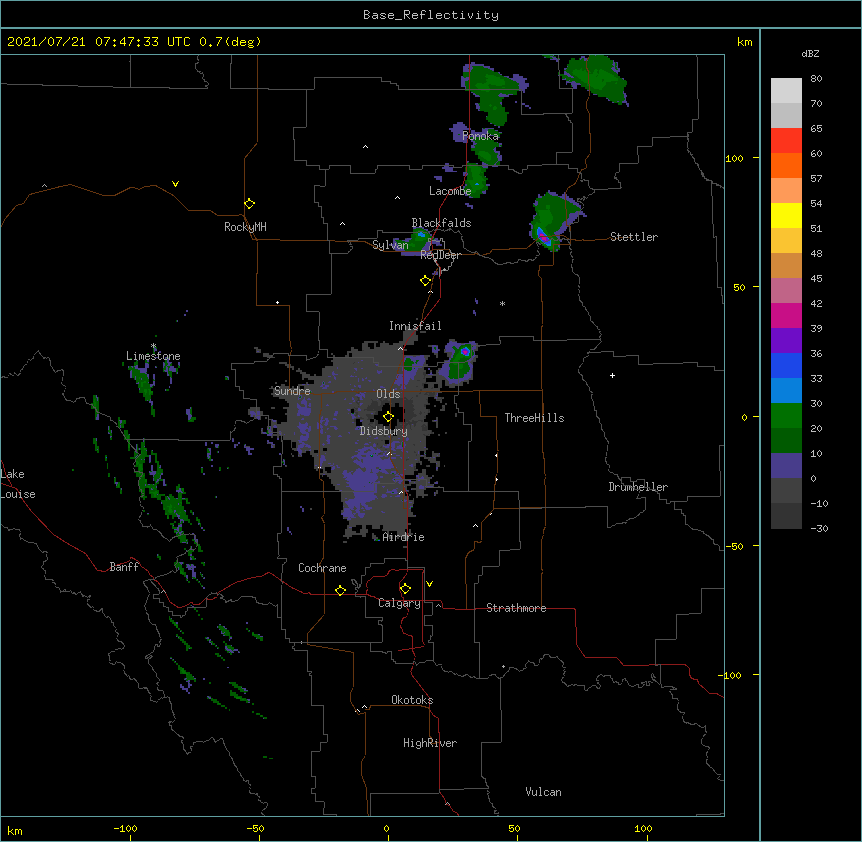Click the Innisfail city label
This screenshot has width=862, height=842.
click(415, 326)
